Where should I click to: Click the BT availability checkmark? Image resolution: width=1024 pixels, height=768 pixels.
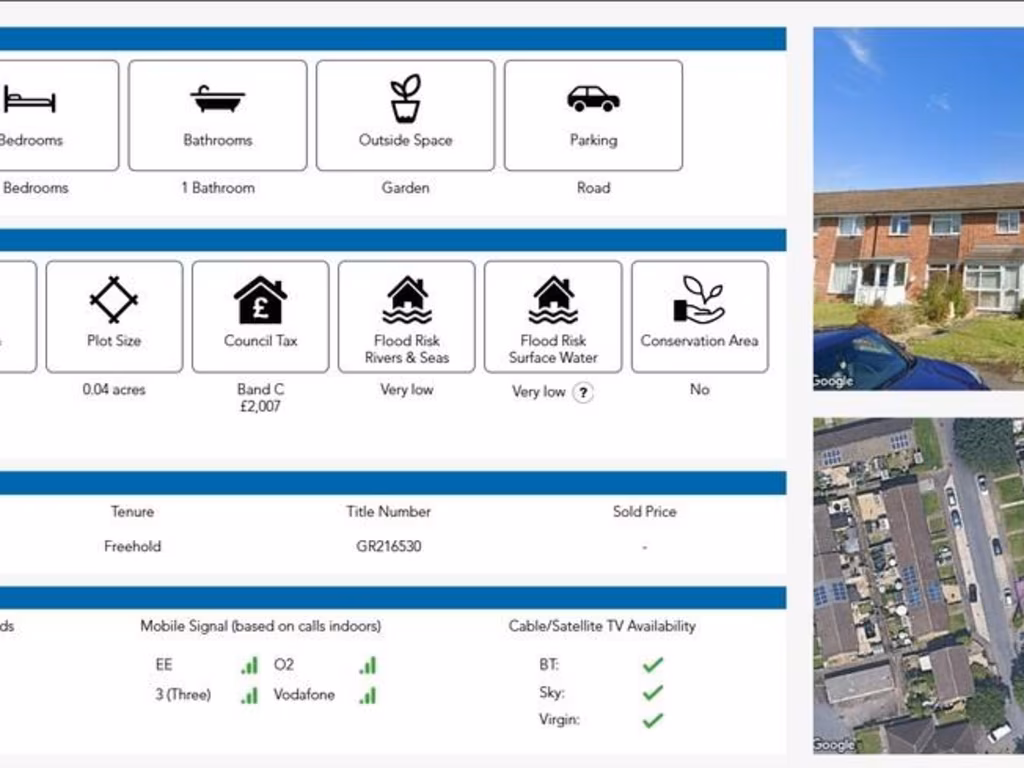[653, 664]
